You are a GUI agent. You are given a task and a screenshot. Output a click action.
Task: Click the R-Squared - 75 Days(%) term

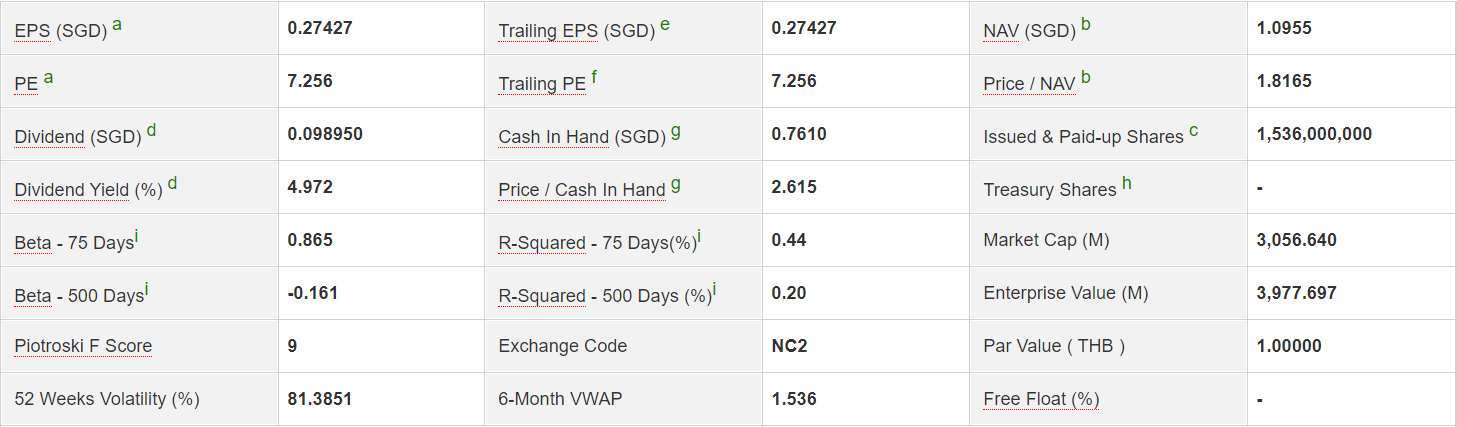pyautogui.click(x=542, y=243)
